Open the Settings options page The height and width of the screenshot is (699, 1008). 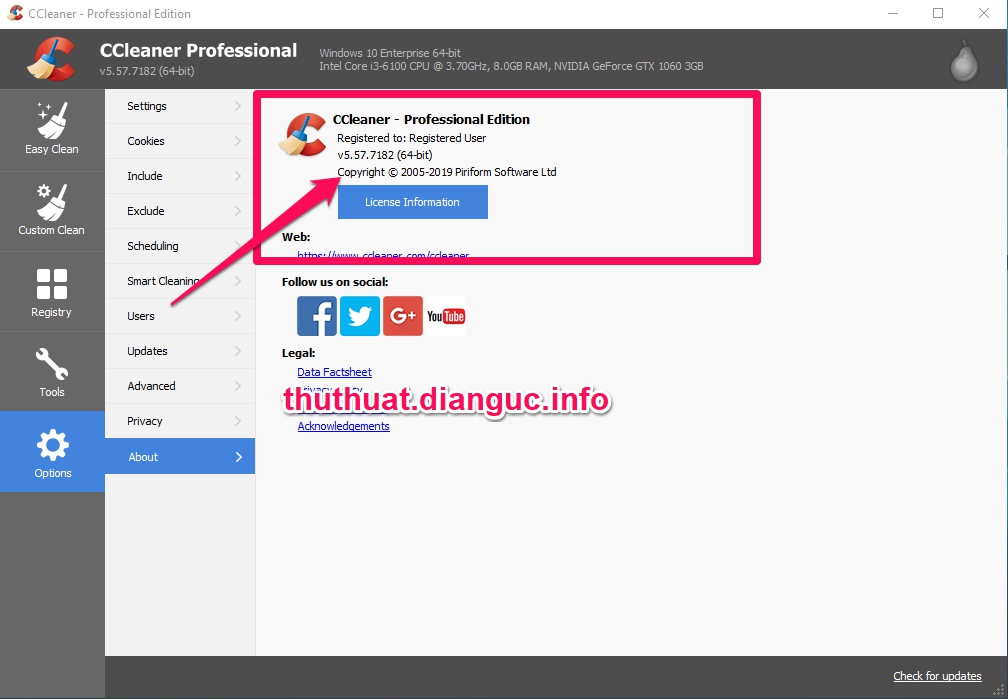click(x=180, y=106)
